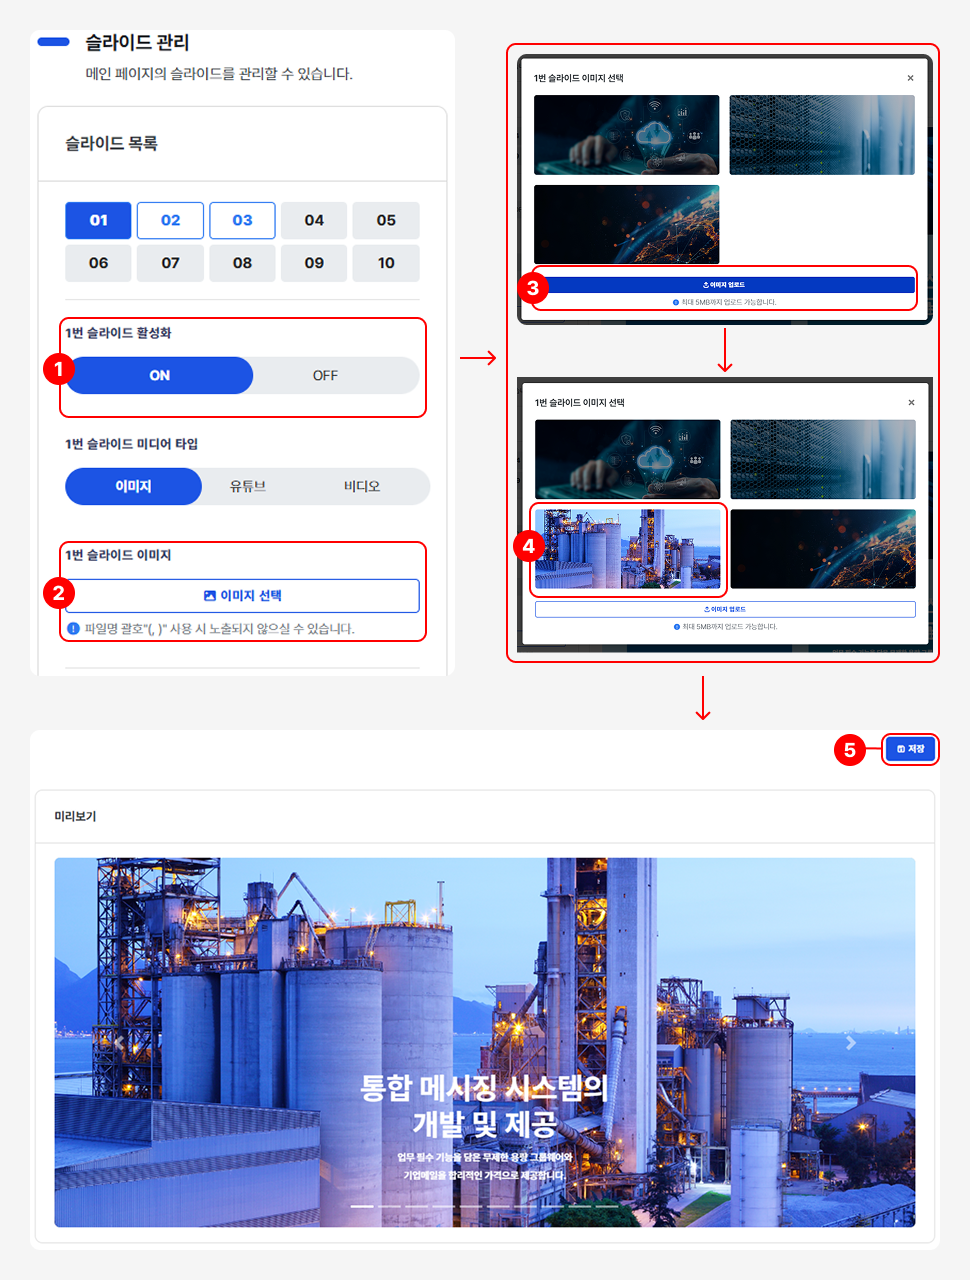Open slide 02 in slide list
Image resolution: width=970 pixels, height=1280 pixels.
[170, 221]
